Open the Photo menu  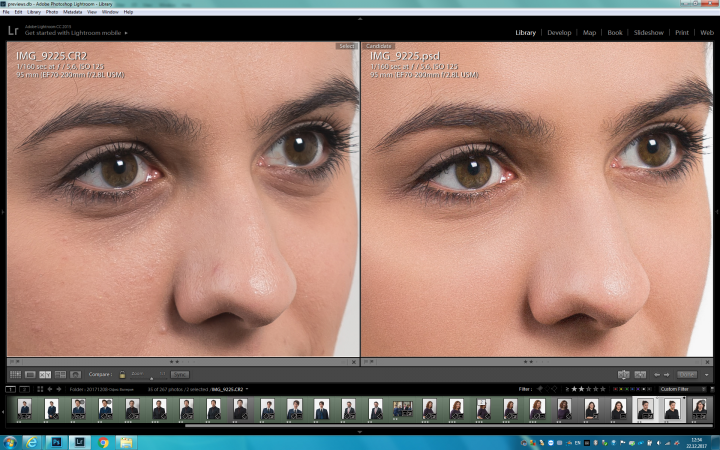point(52,12)
